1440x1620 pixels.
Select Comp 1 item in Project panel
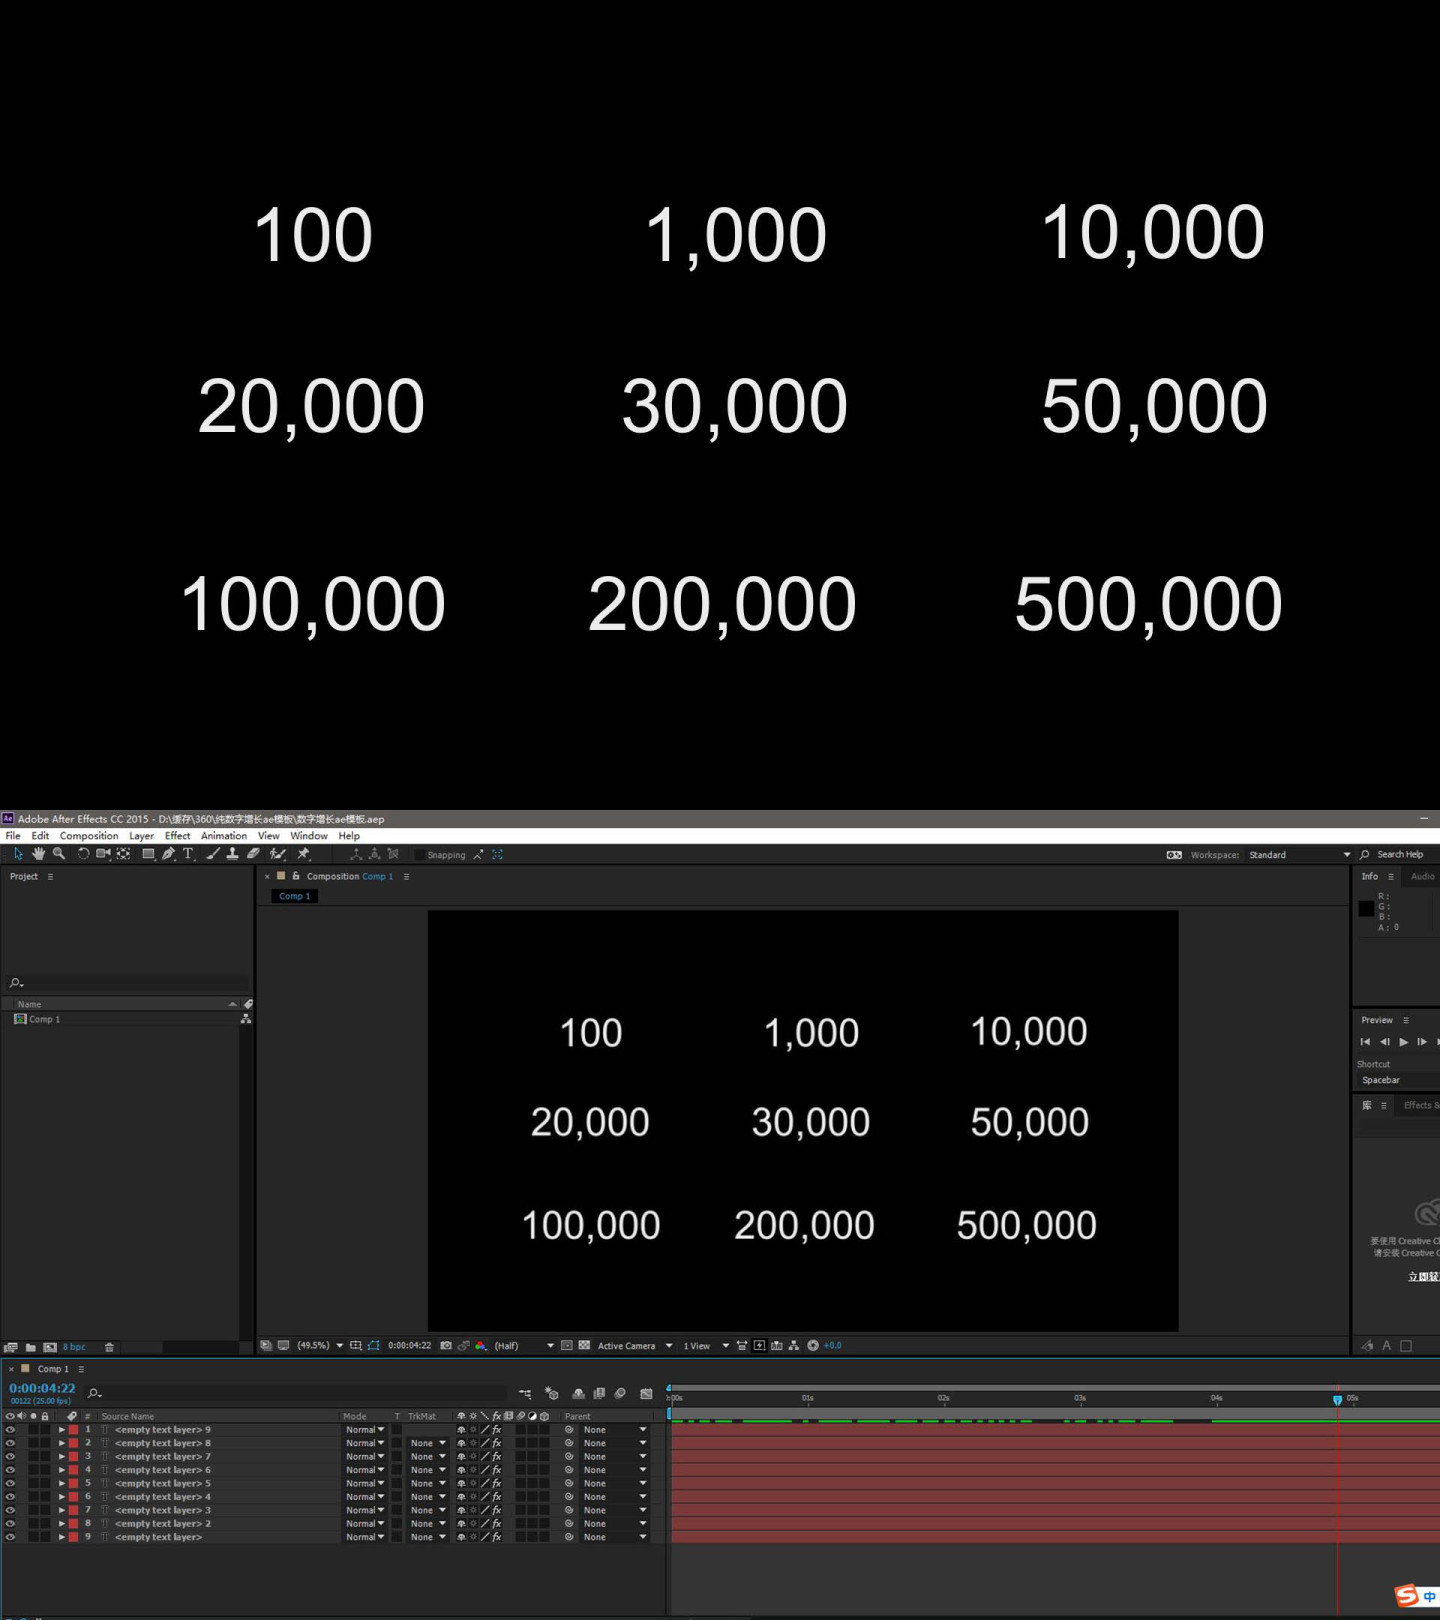(x=44, y=1019)
